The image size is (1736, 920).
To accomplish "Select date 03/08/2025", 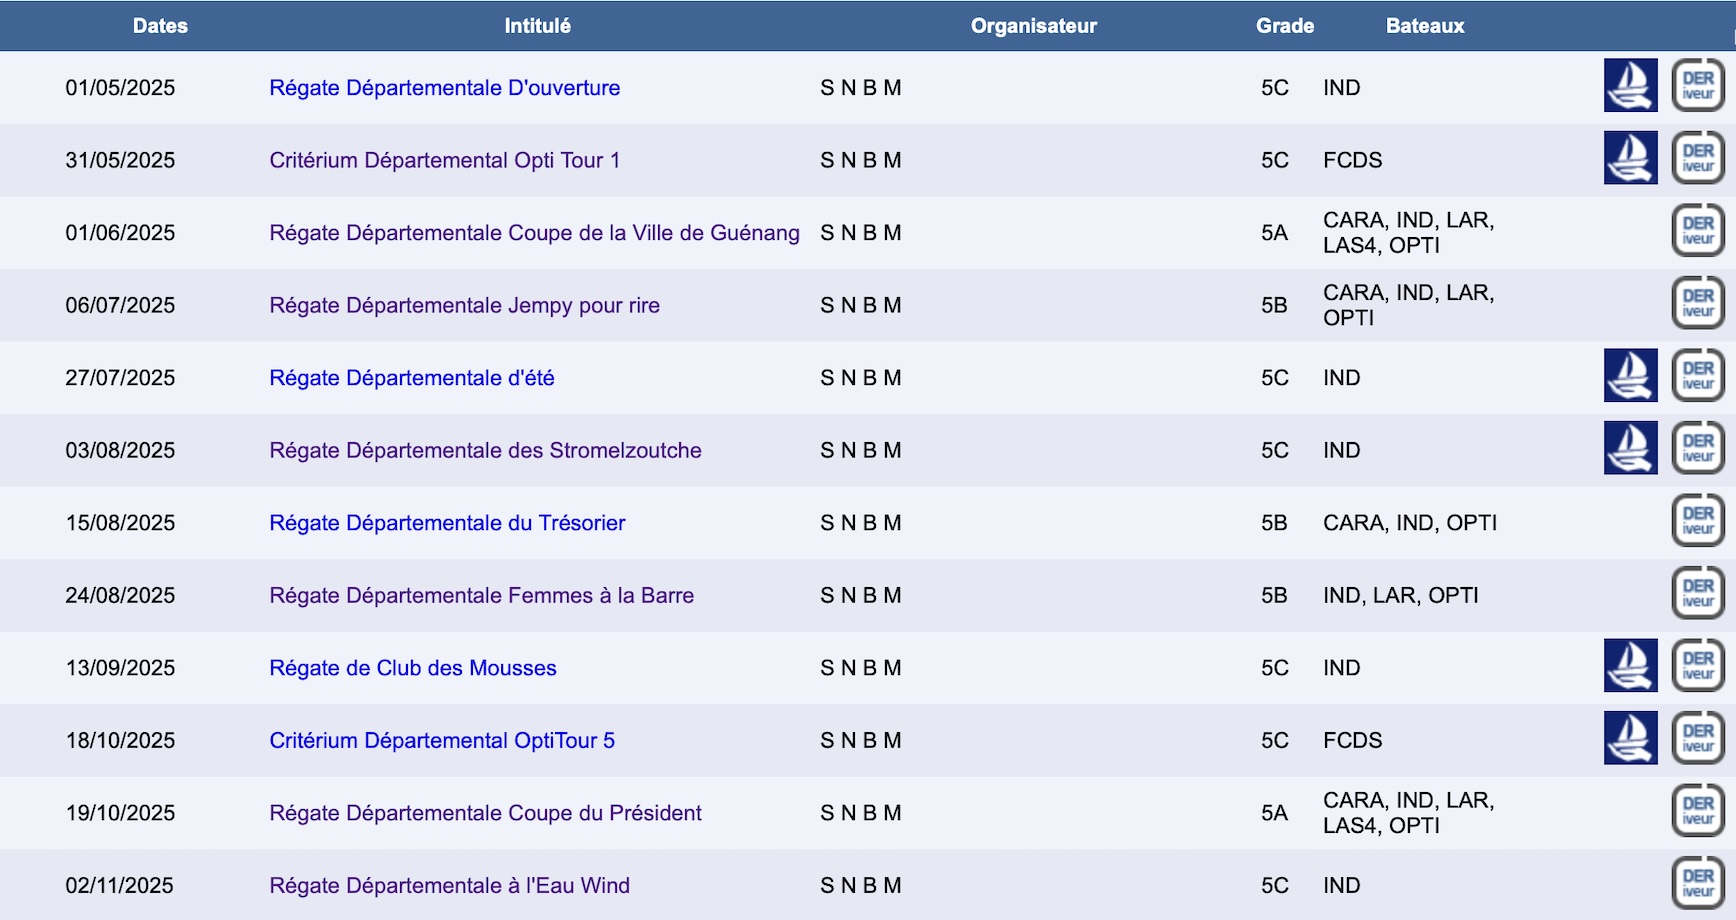I will coord(120,450).
